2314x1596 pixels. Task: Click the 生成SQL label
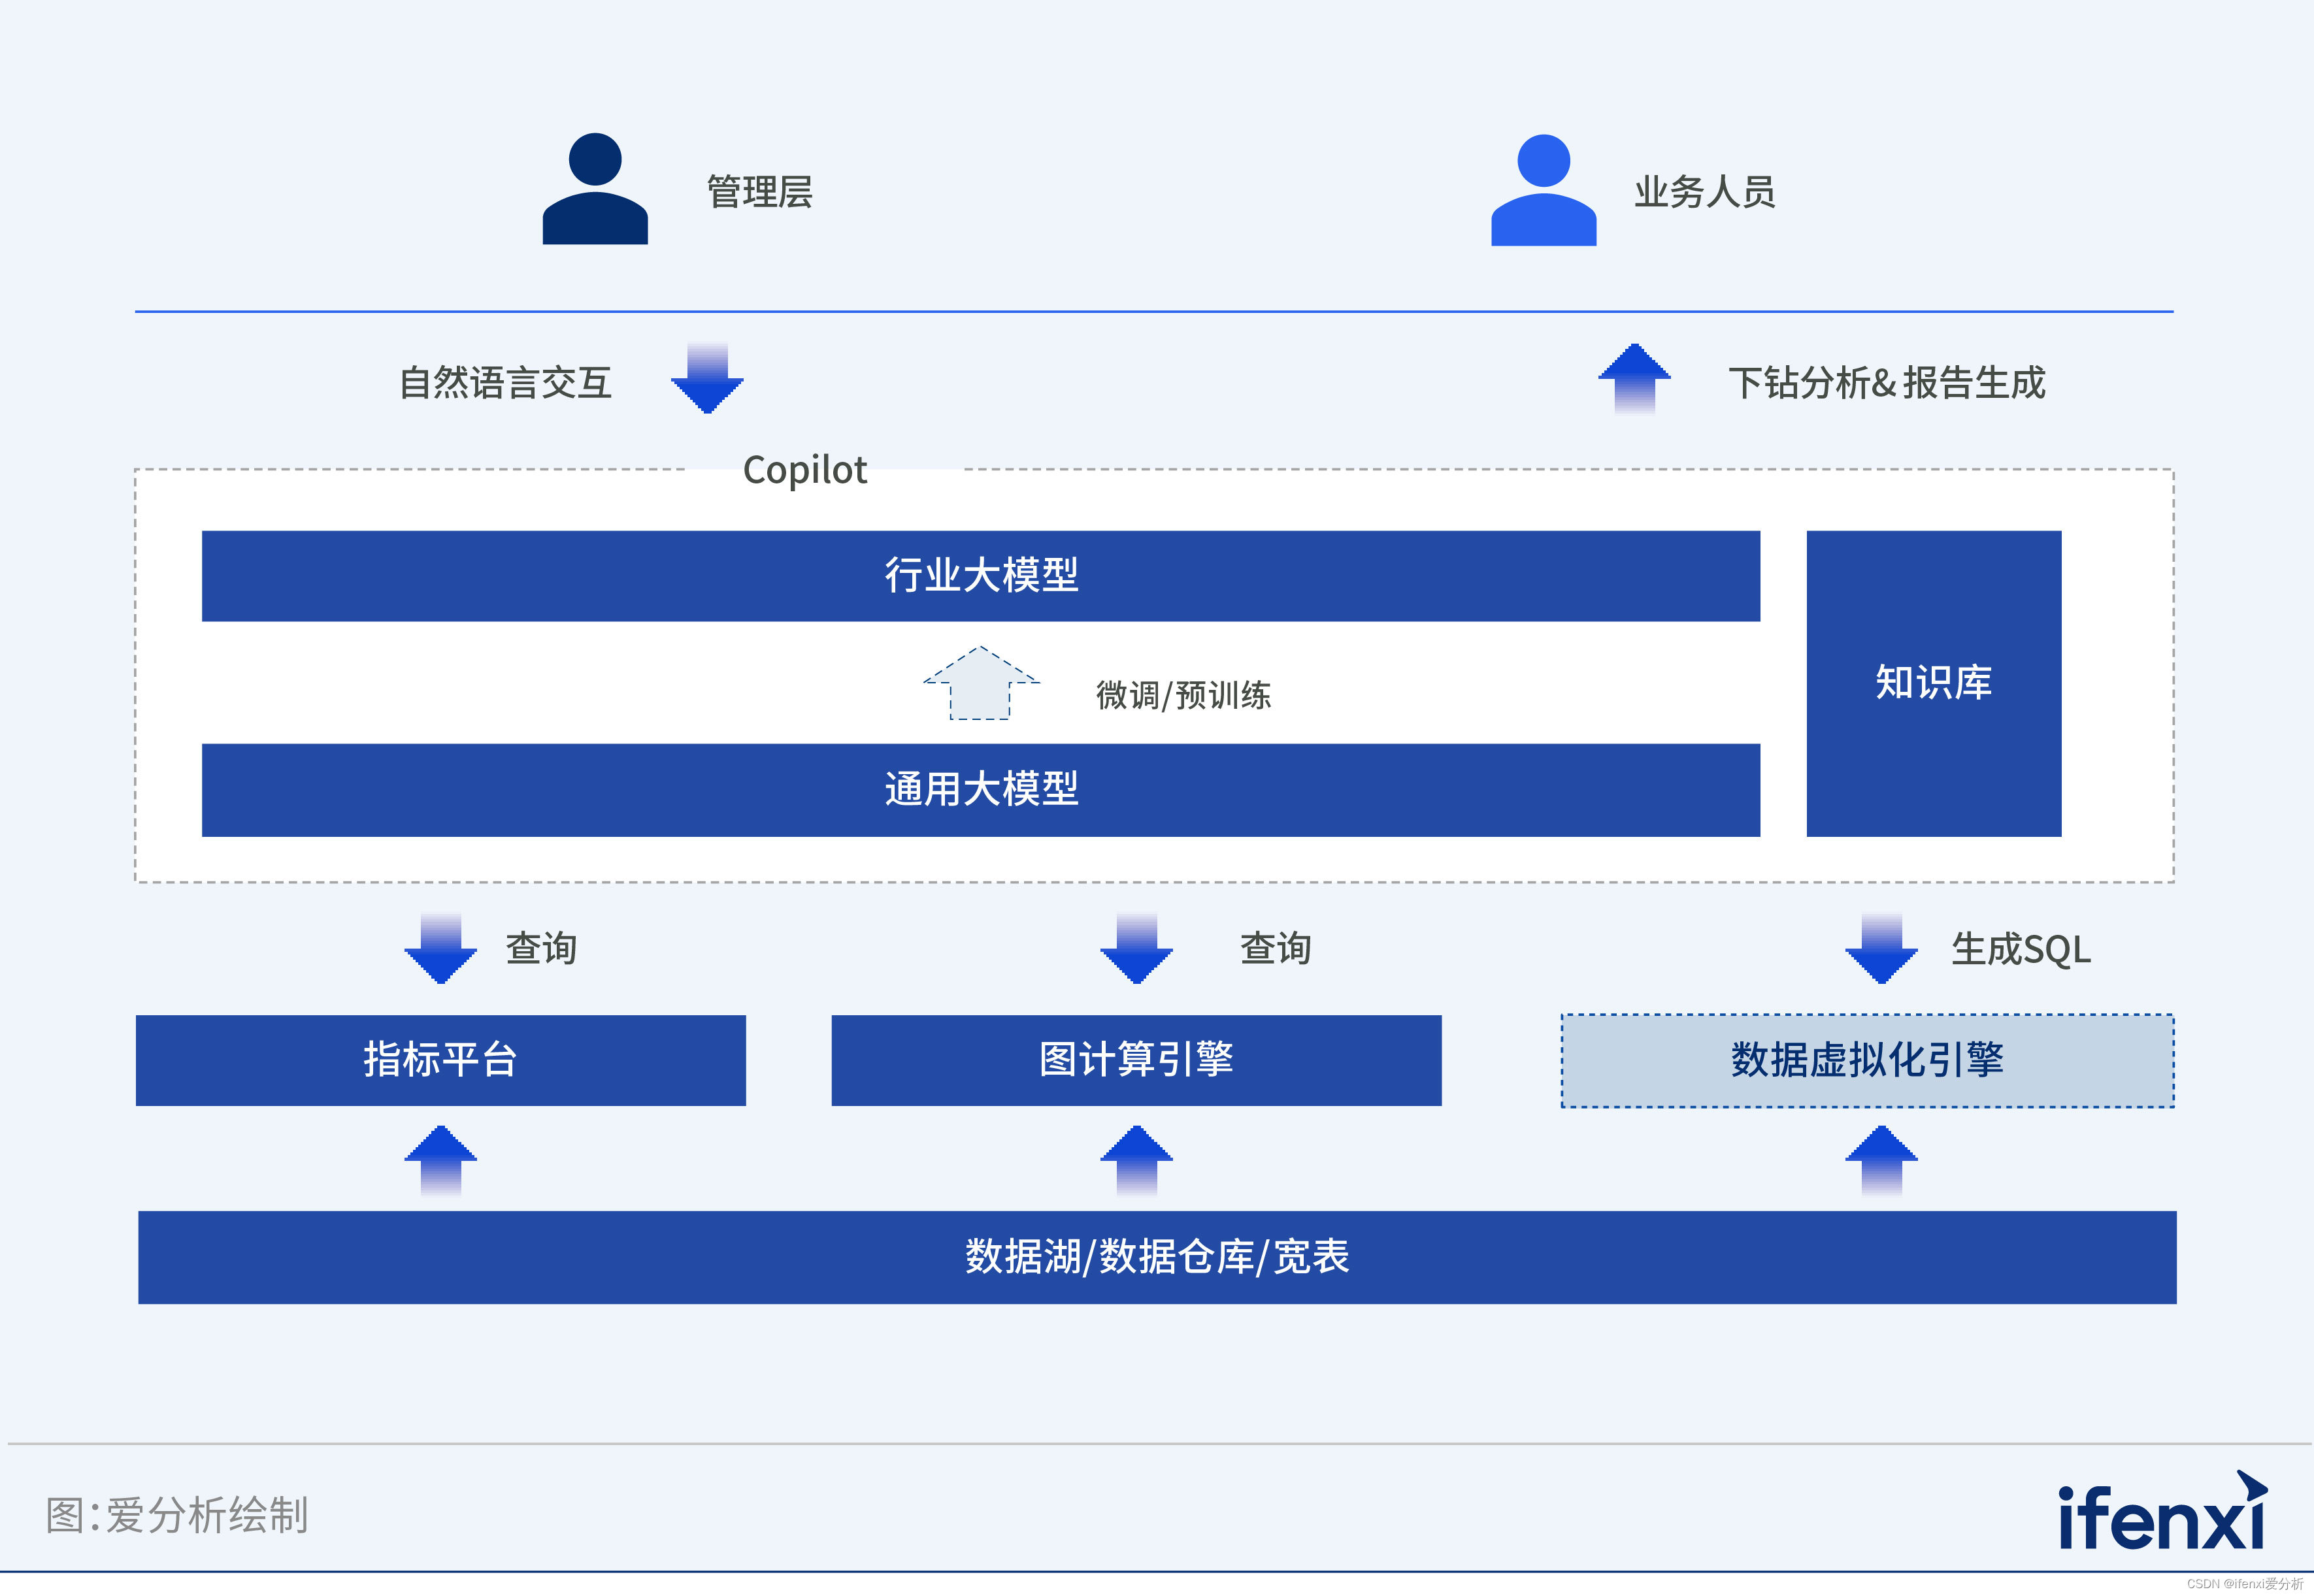[2021, 949]
